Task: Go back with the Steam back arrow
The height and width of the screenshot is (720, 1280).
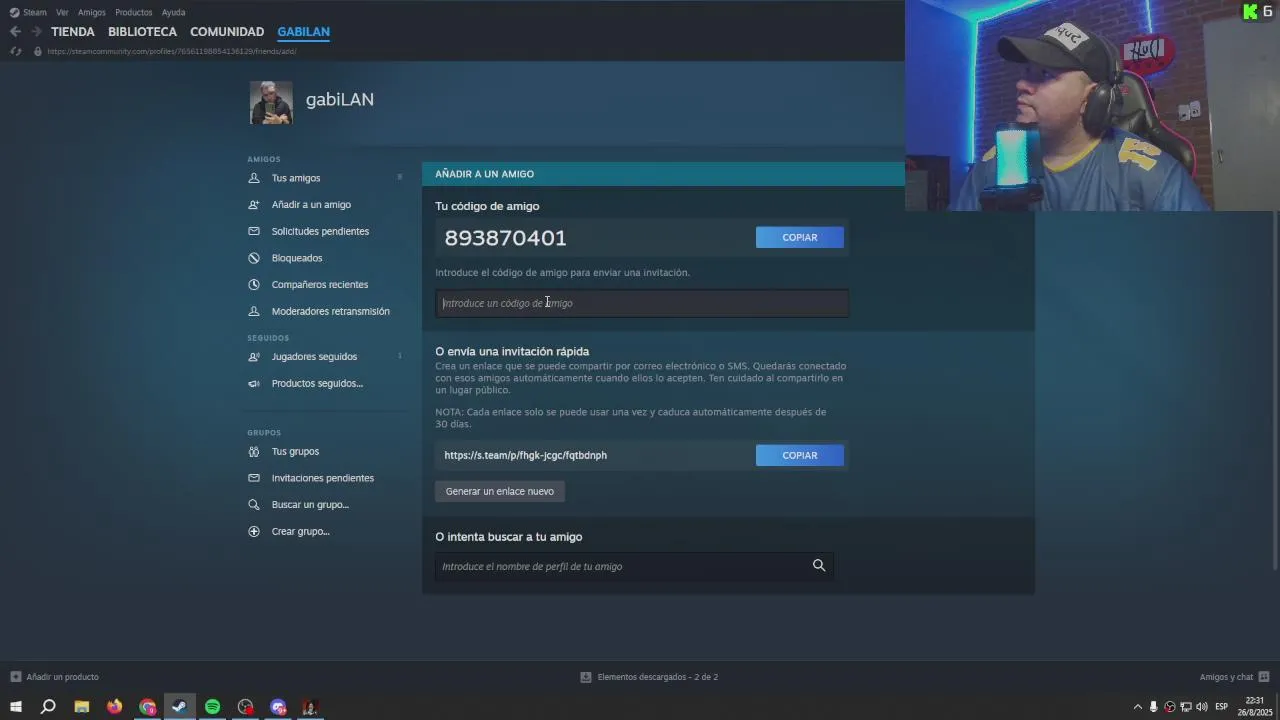Action: pyautogui.click(x=15, y=32)
